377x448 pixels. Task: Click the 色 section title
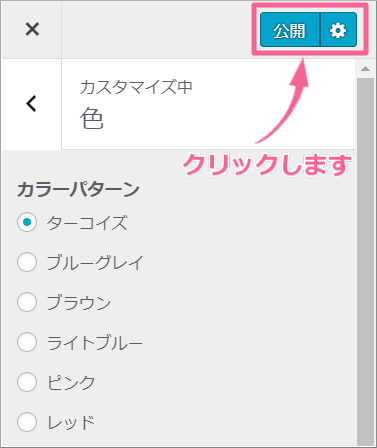[92, 119]
